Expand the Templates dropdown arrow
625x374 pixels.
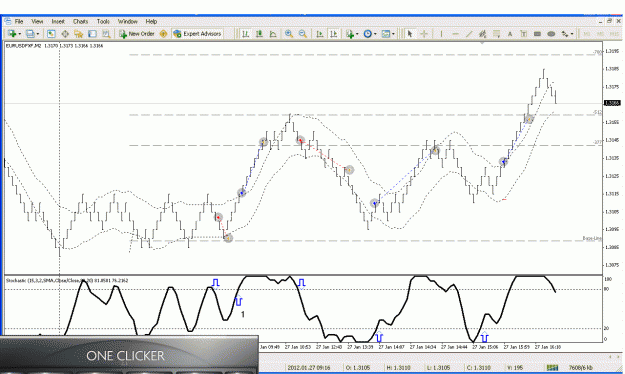coord(393,34)
